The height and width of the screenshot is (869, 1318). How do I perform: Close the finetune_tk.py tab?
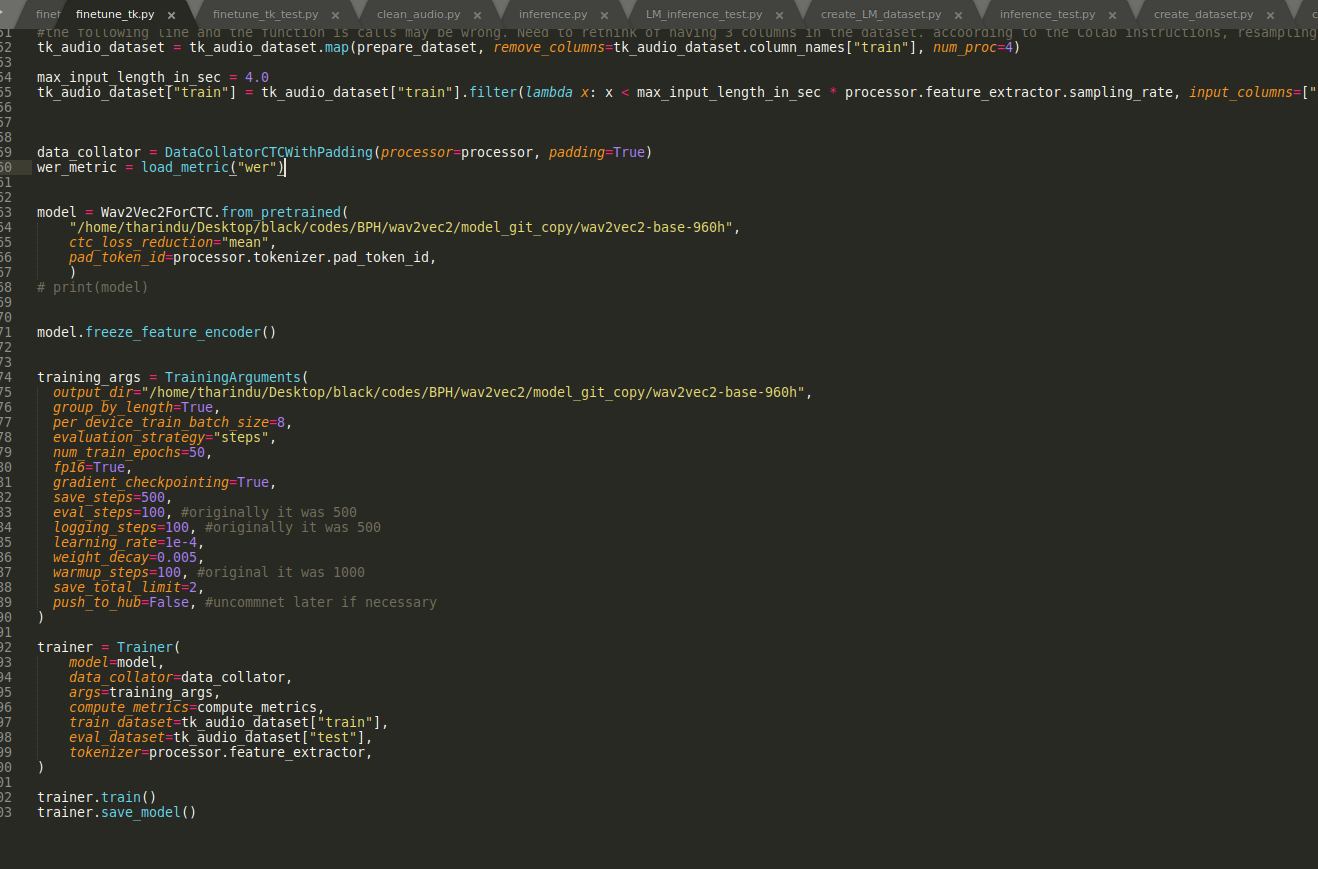pos(172,15)
